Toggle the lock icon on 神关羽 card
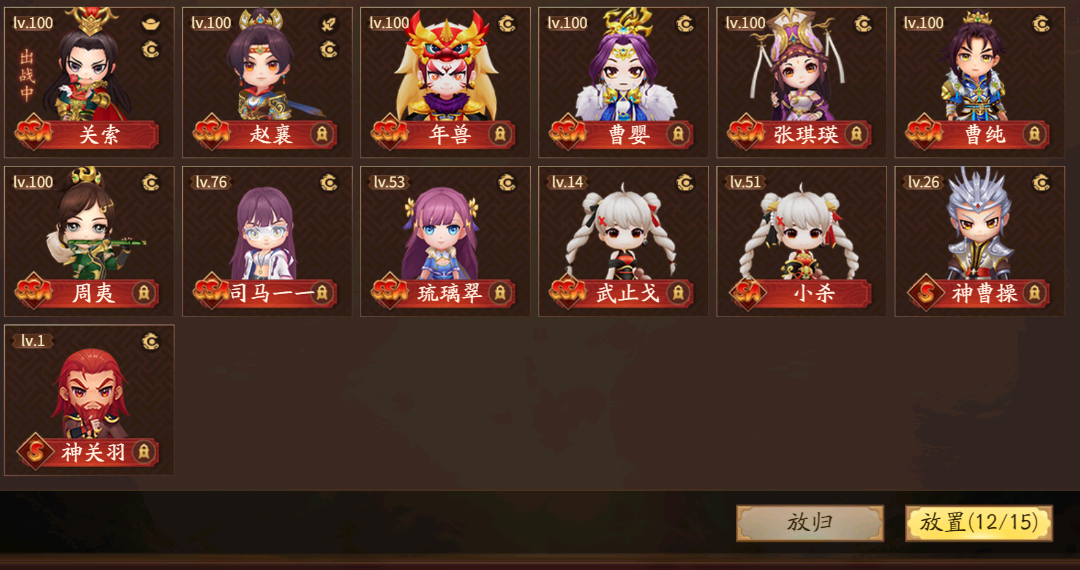This screenshot has width=1080, height=570. 143,451
